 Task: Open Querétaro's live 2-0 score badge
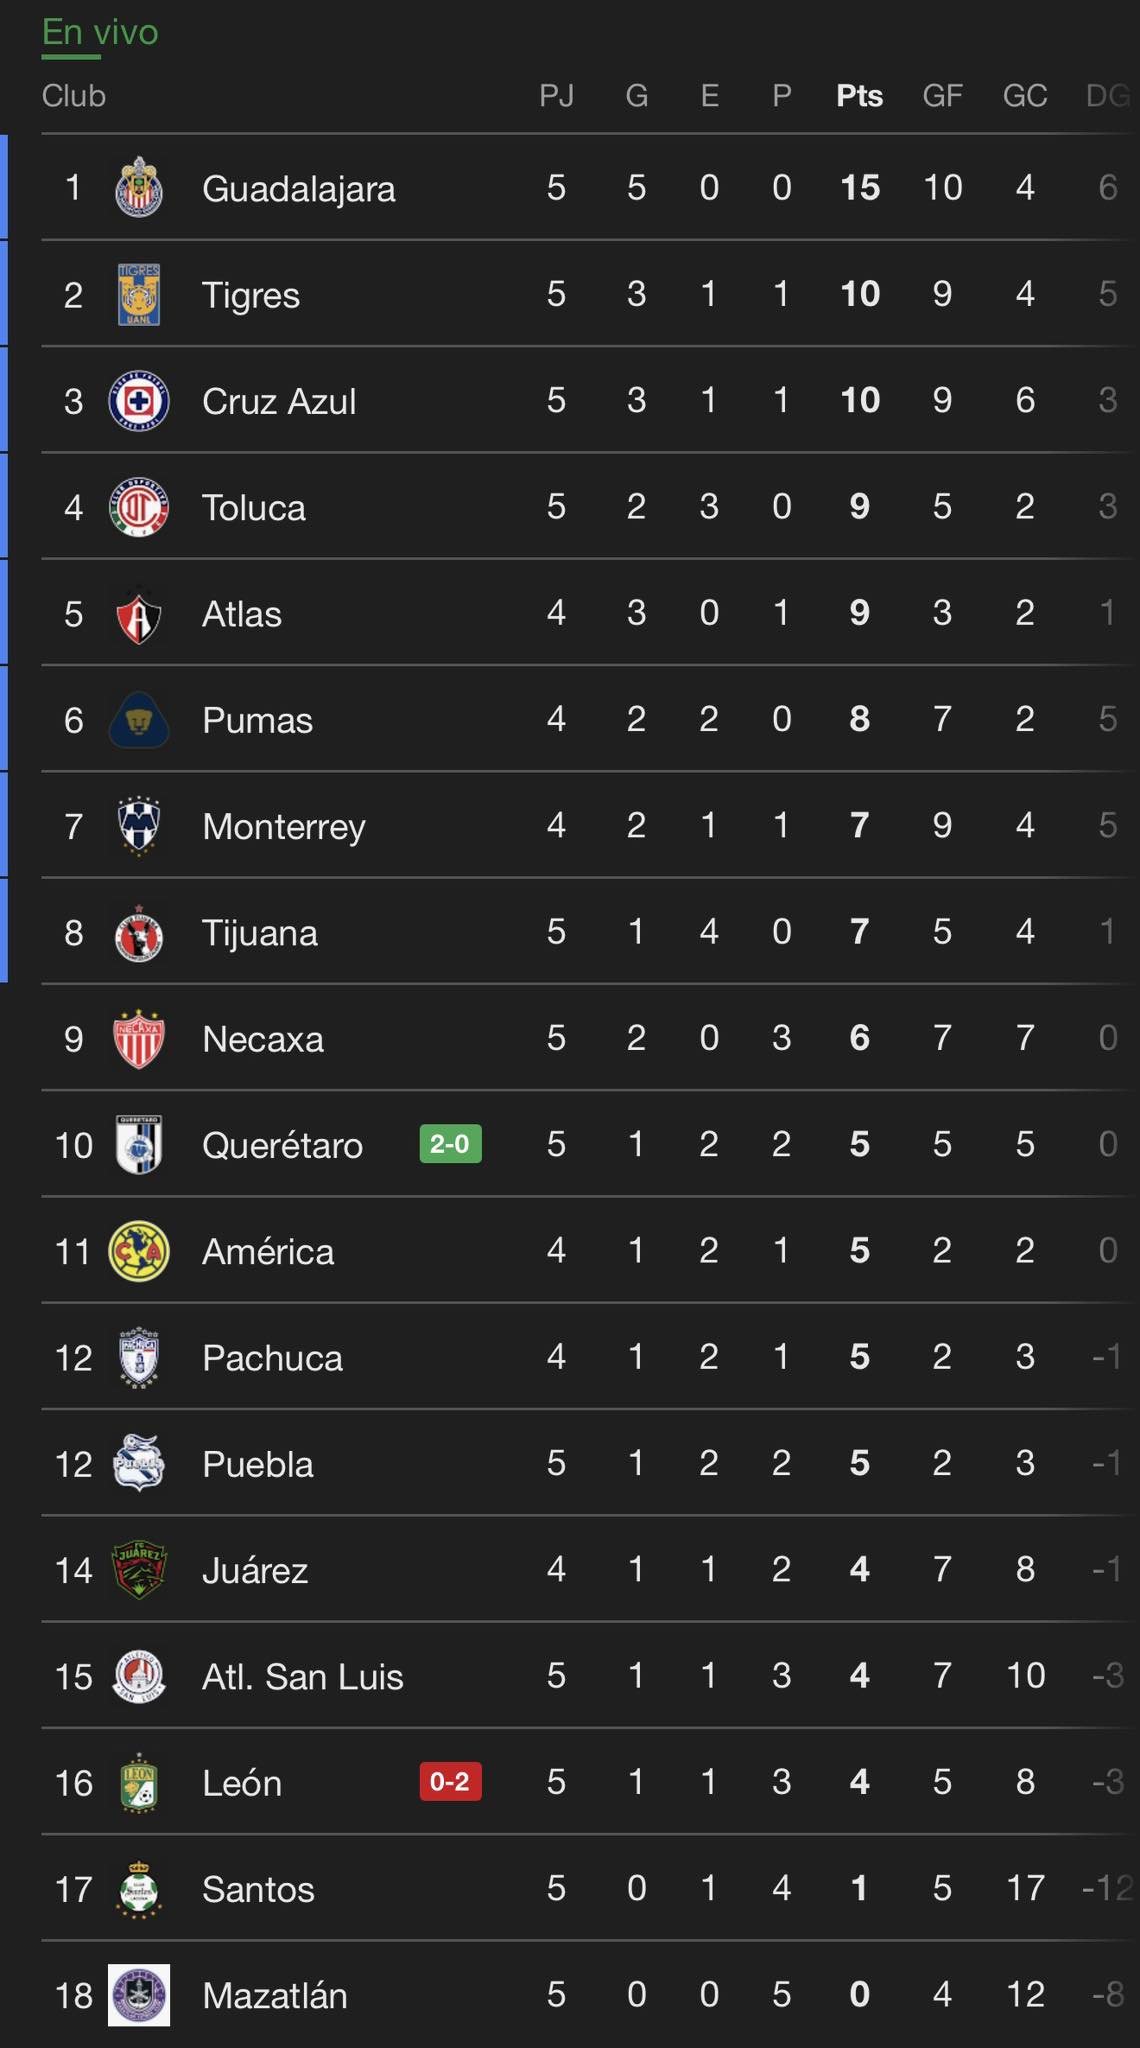tap(450, 1144)
